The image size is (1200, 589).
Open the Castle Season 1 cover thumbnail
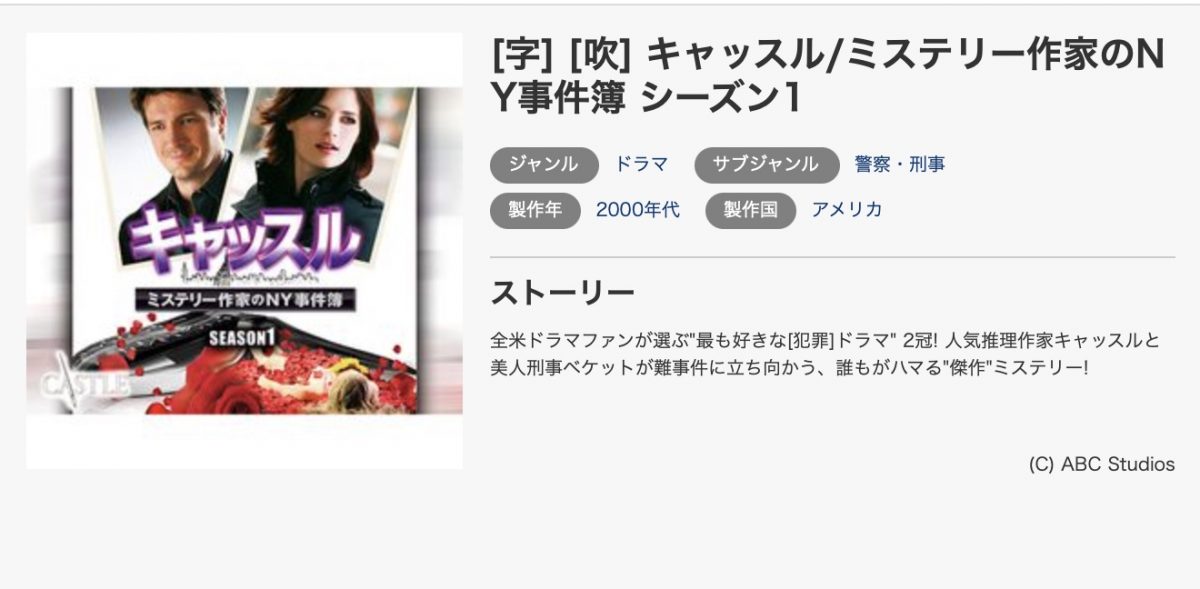244,251
